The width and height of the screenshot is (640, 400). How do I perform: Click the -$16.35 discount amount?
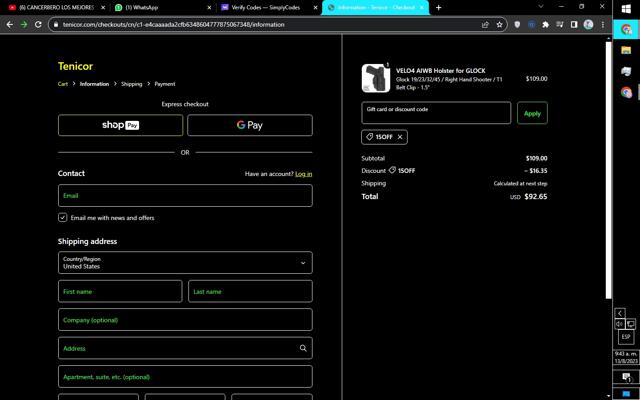(536, 171)
